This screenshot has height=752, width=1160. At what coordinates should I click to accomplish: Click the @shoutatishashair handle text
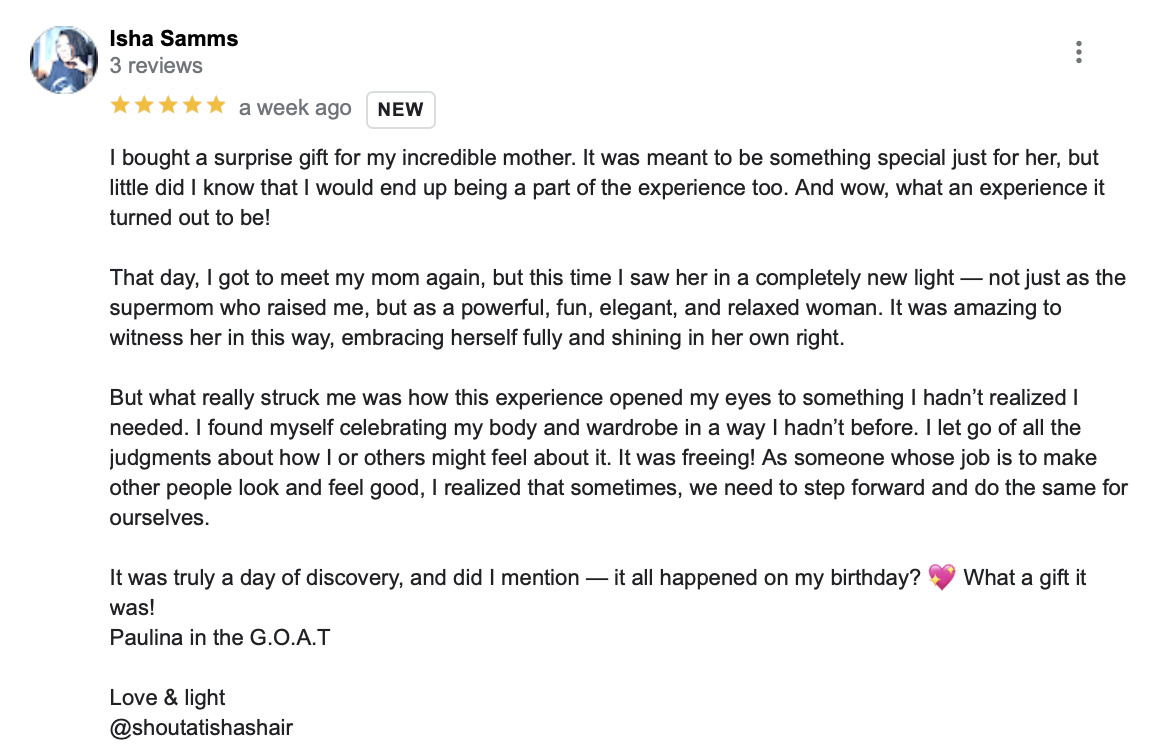coord(201,728)
